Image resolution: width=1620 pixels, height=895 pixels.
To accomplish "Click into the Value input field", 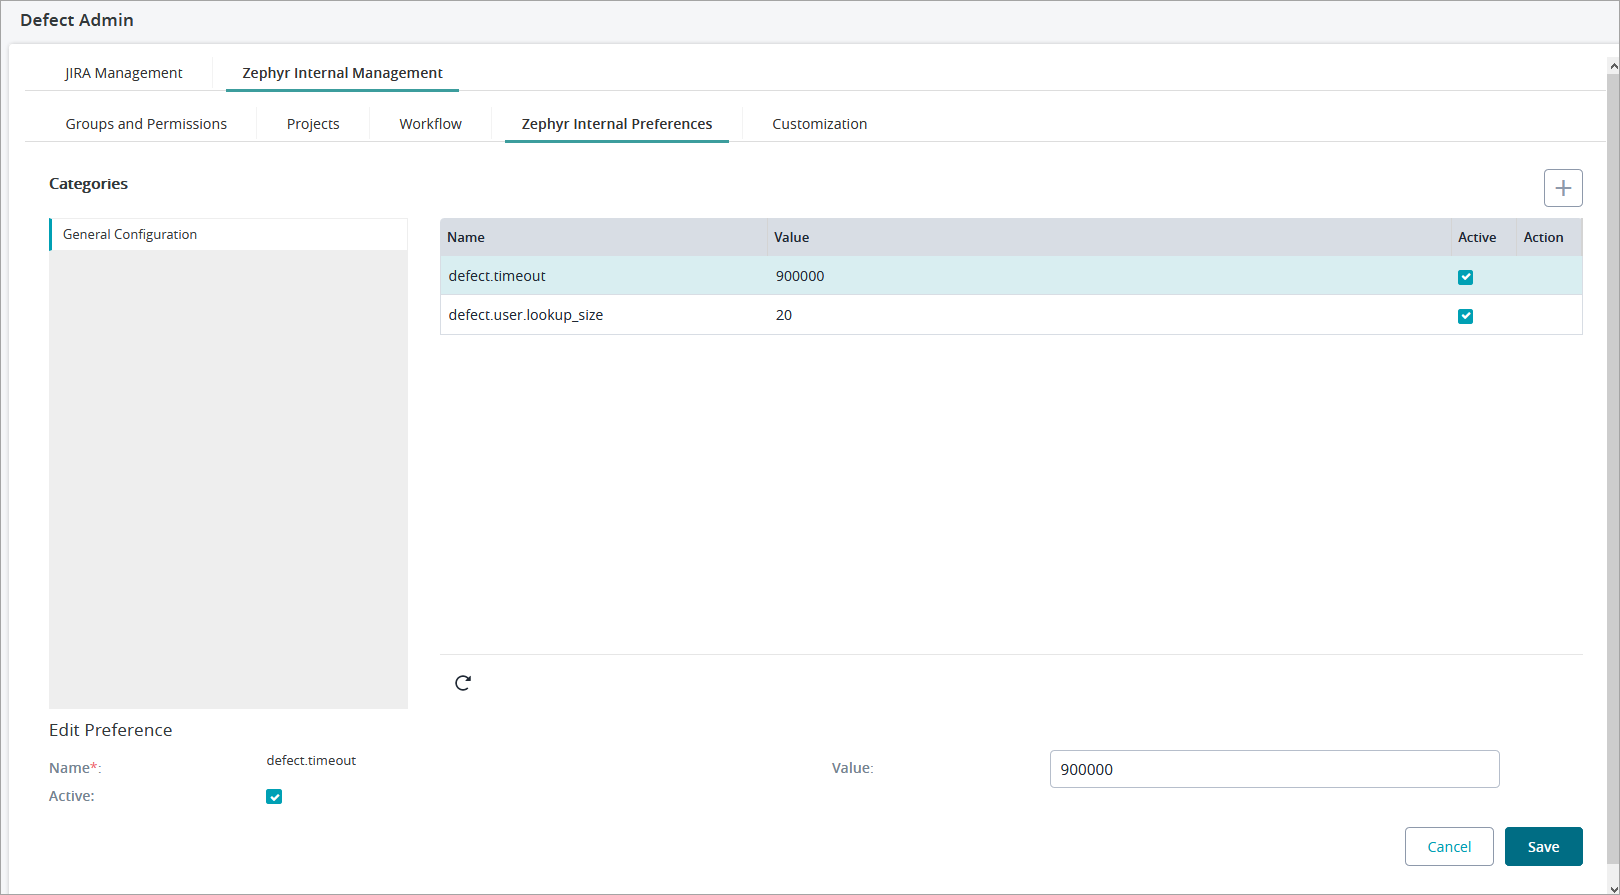I will click(1274, 769).
